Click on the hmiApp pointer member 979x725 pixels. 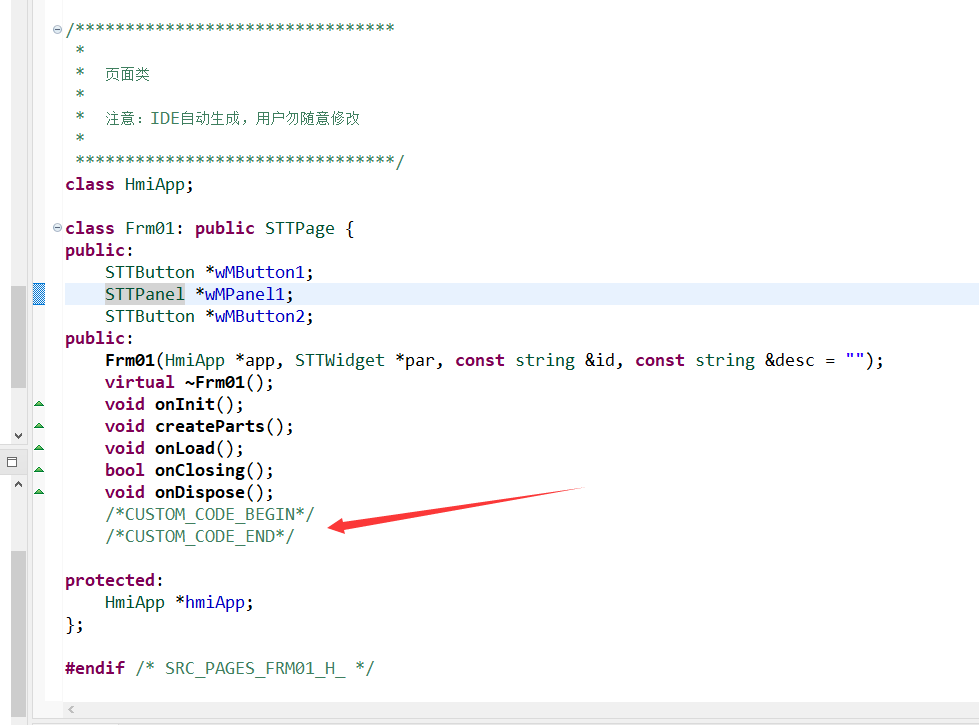215,602
